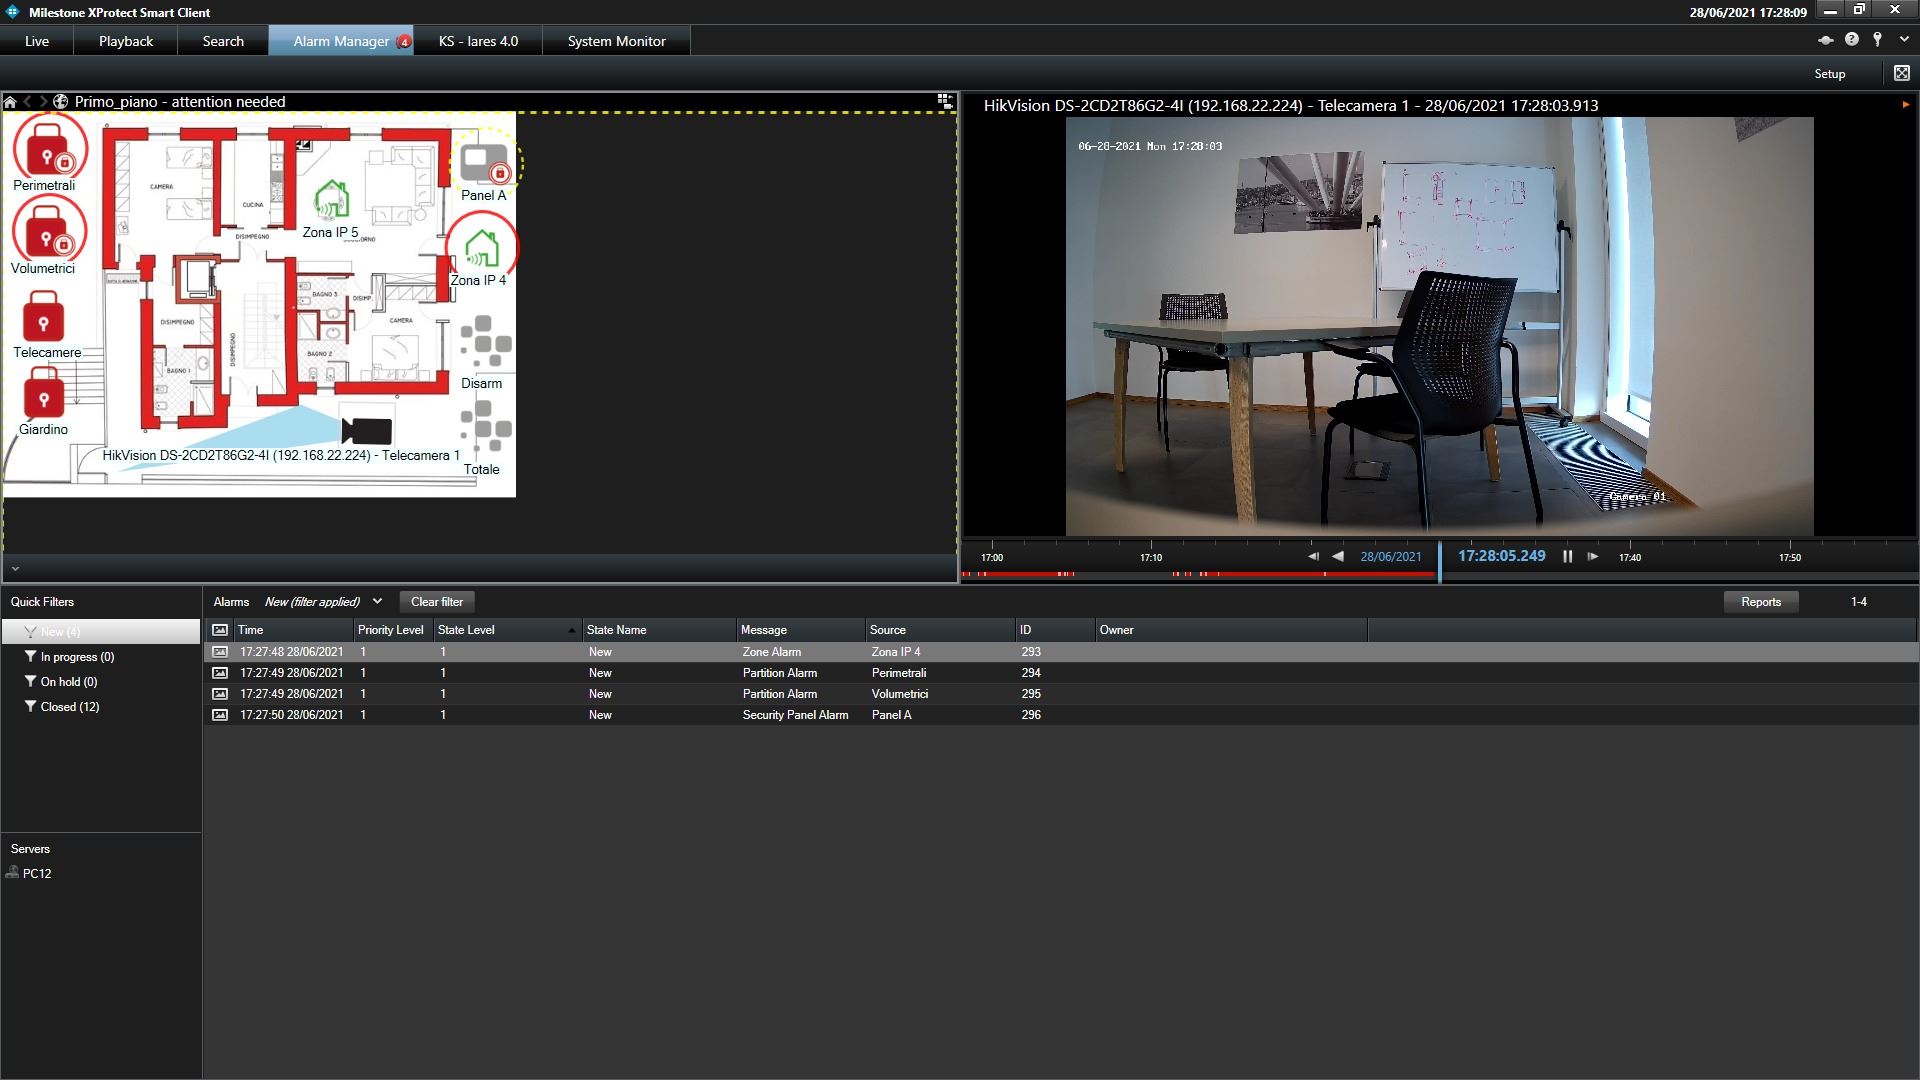
Task: Click image icon of alarm 293 row
Action: click(x=220, y=652)
